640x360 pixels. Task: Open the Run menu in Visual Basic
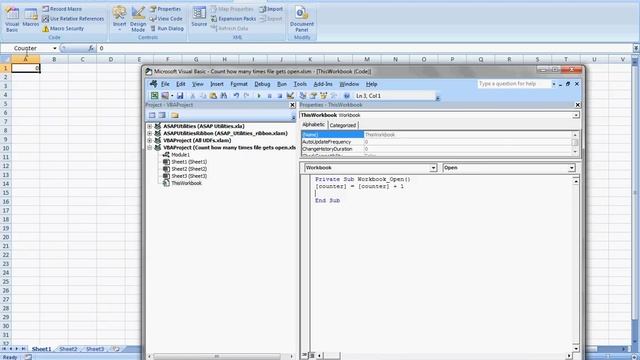282,84
